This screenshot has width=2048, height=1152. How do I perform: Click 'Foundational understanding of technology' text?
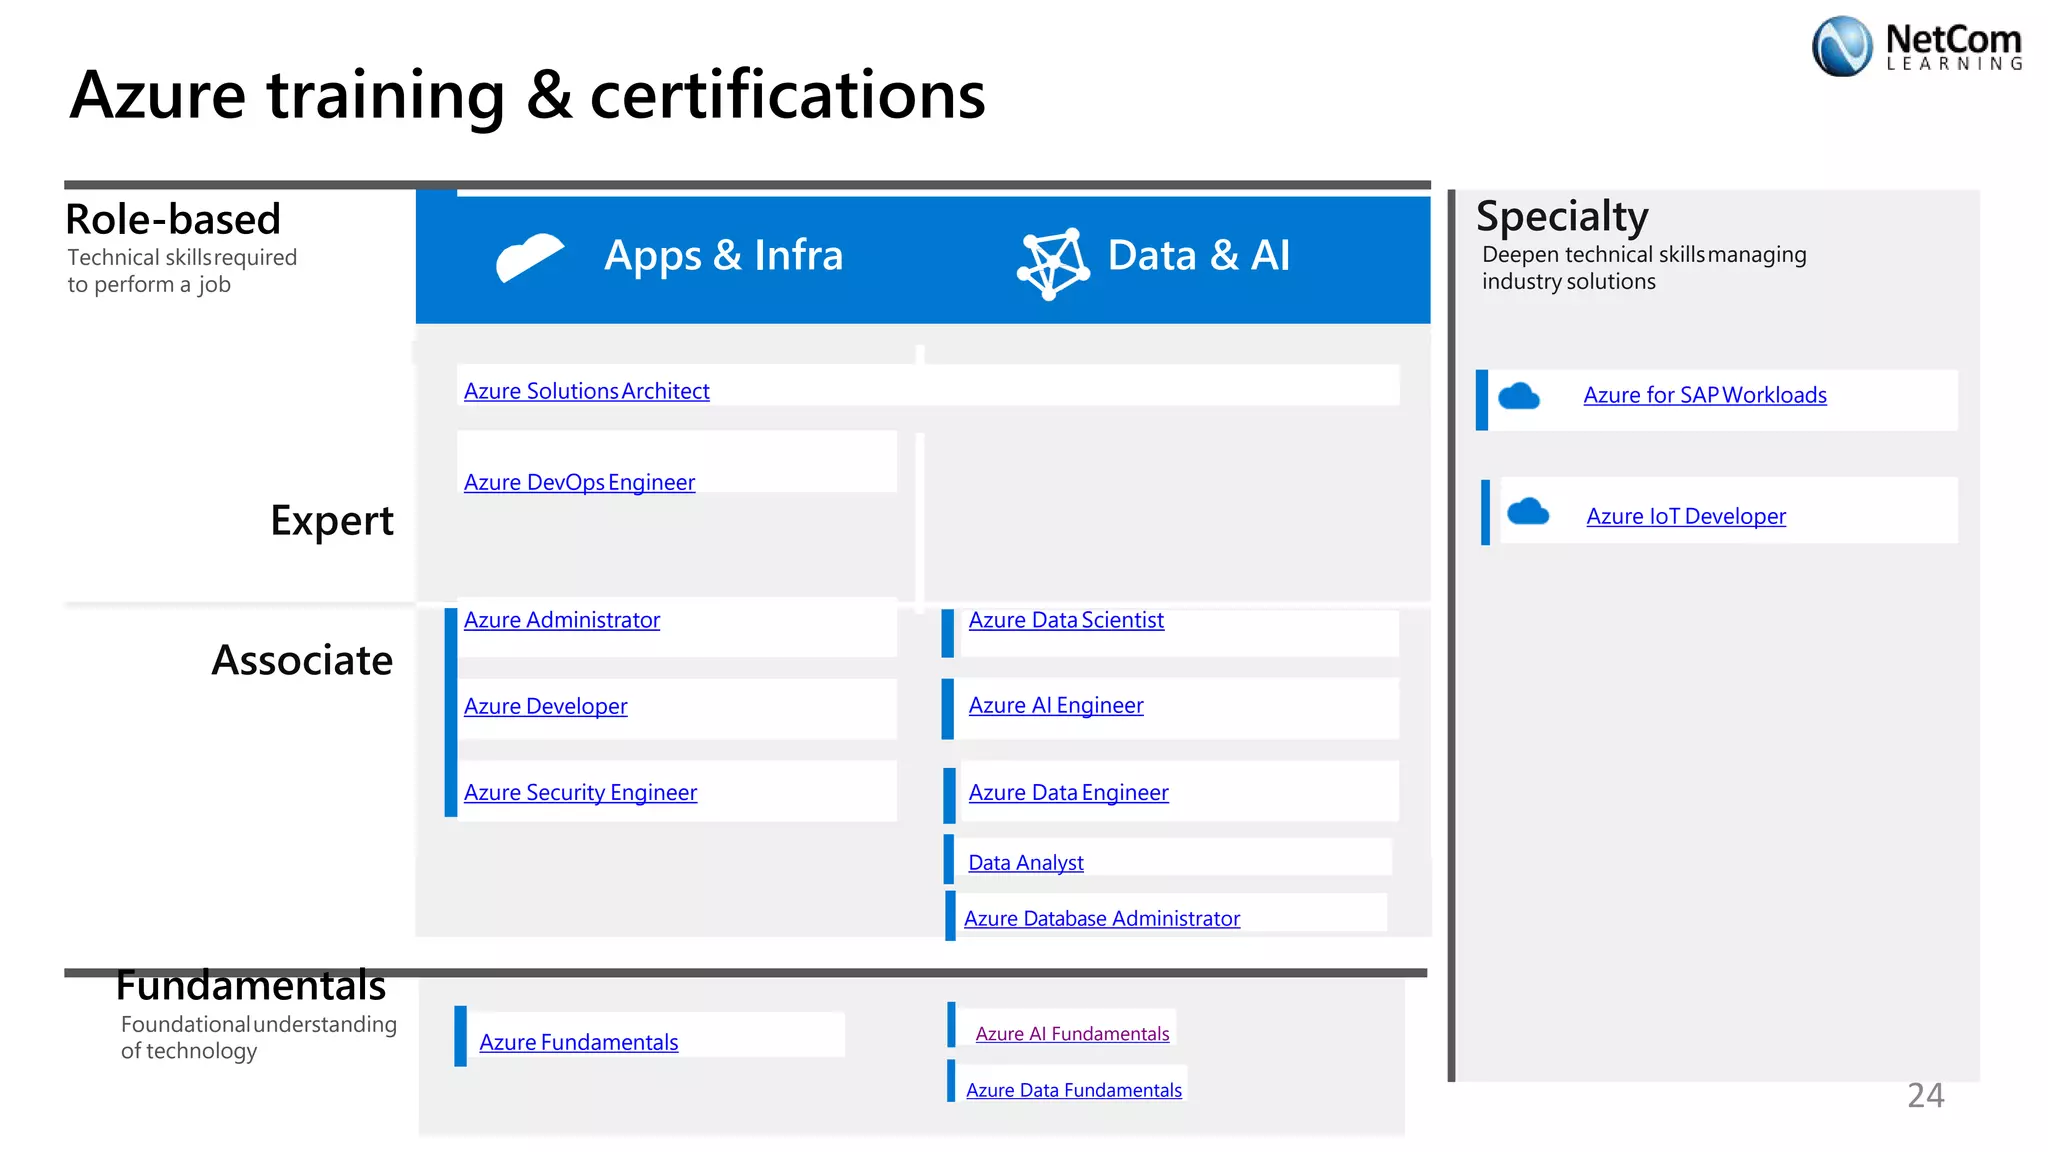(259, 1038)
